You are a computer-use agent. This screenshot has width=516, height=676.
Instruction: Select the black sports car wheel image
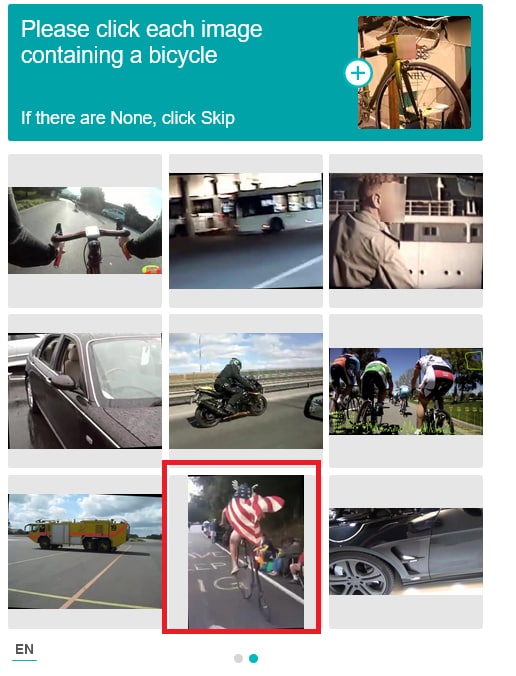406,551
